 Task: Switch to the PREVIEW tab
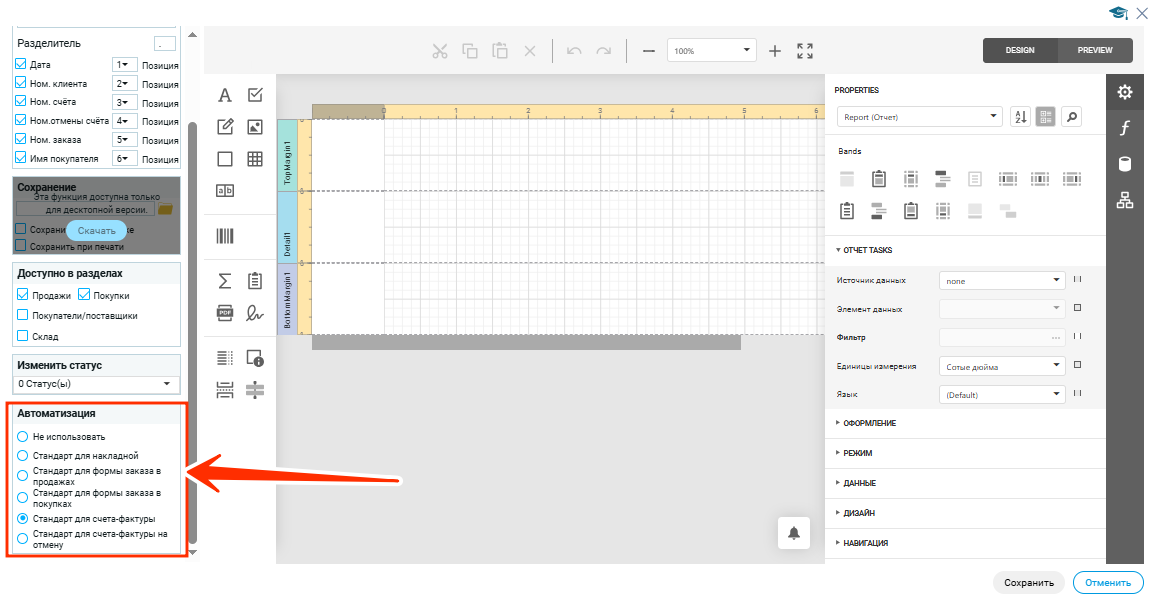[x=1095, y=50]
